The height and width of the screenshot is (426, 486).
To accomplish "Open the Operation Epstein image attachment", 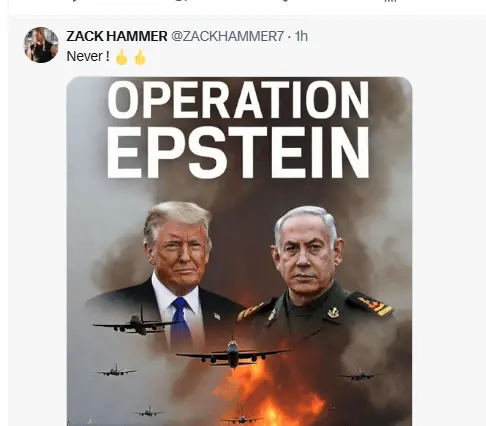I will (239, 251).
